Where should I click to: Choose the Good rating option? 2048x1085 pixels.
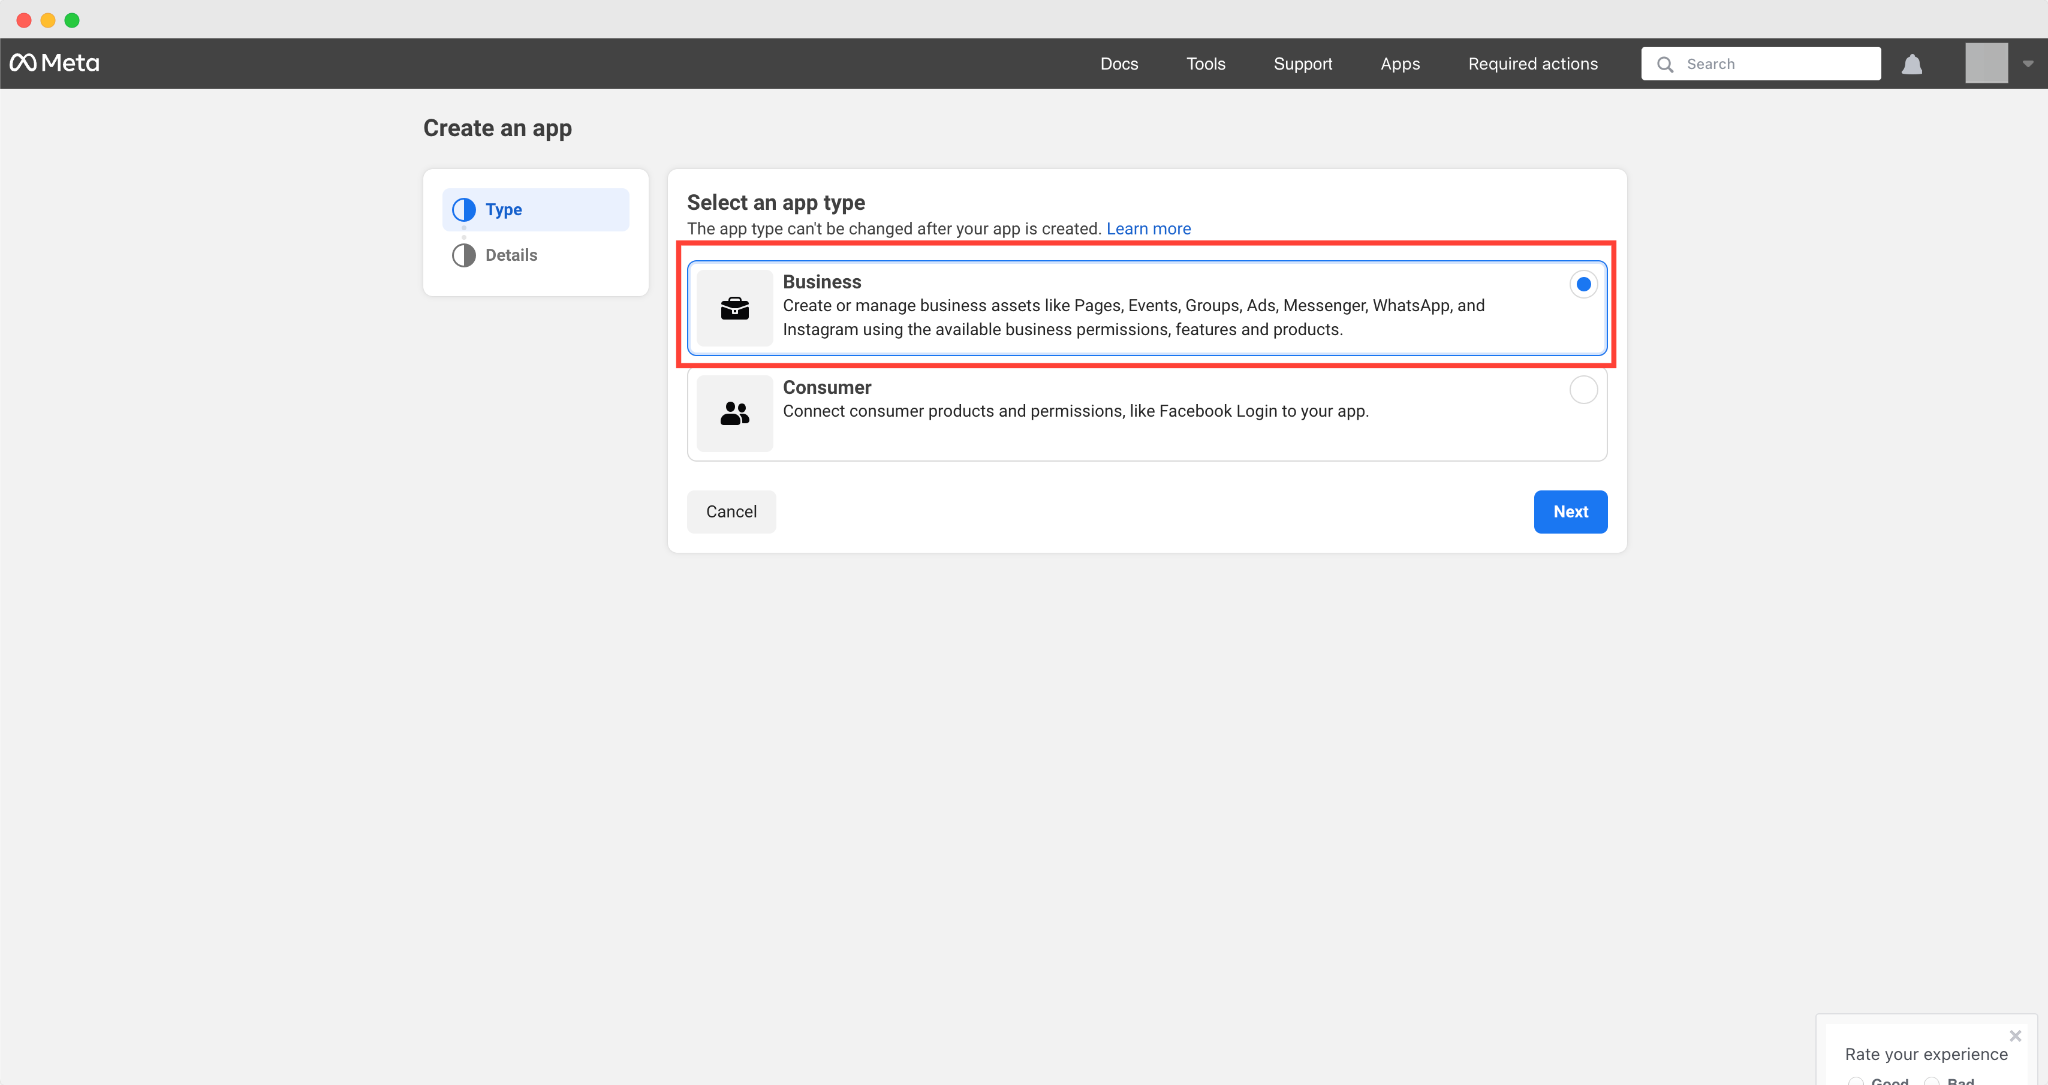click(x=1857, y=1081)
